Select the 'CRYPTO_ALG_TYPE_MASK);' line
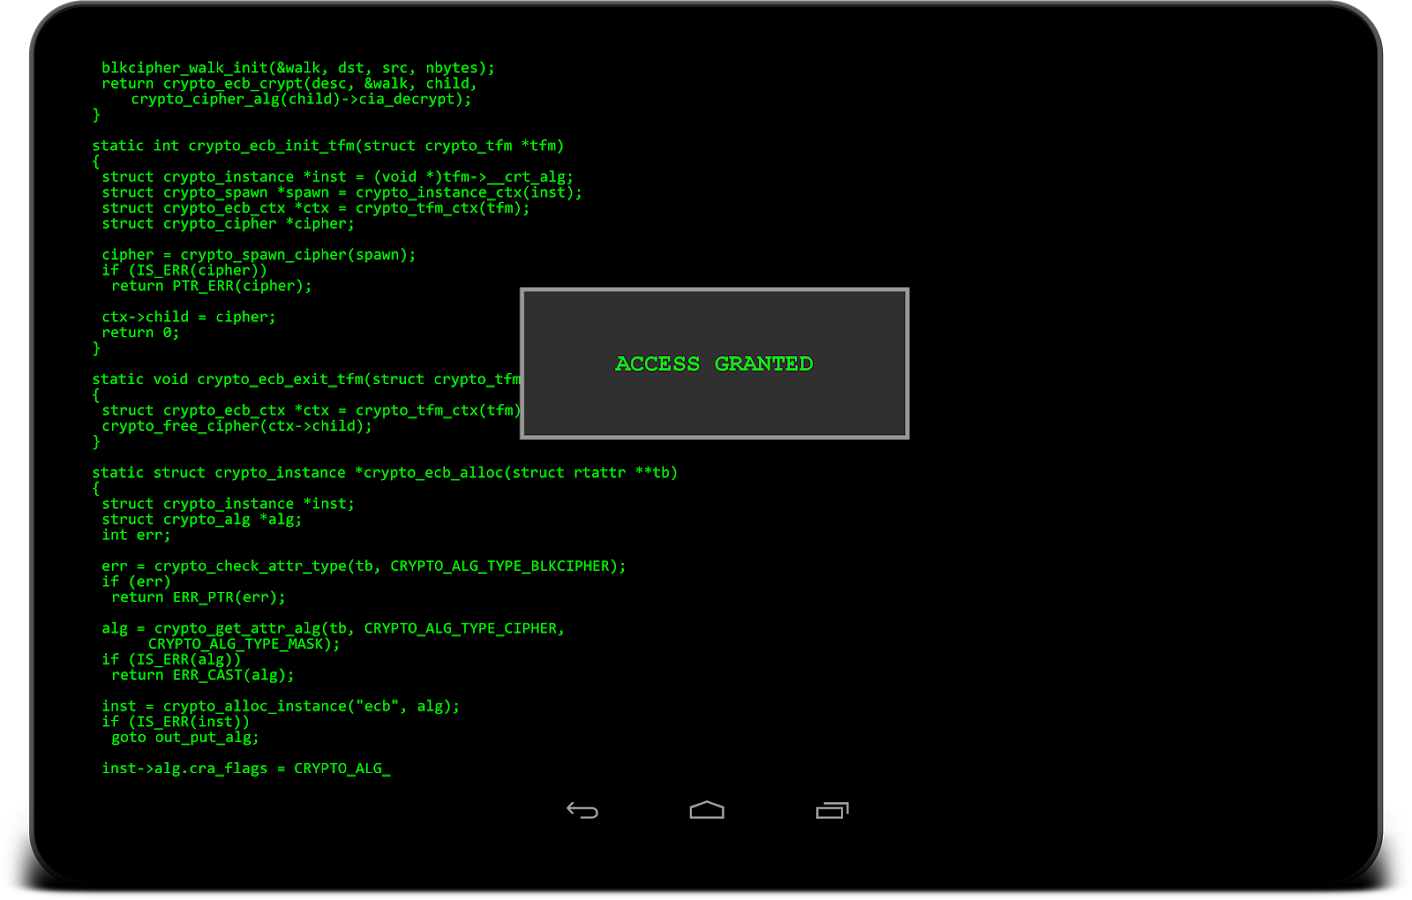This screenshot has width=1412, height=900. (244, 644)
